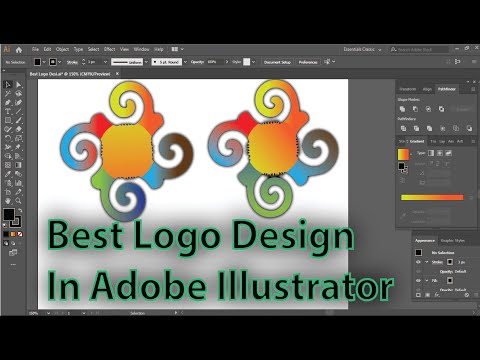Set fill to None in toolbox
Viewport: 480px width, 360px height.
(20, 234)
